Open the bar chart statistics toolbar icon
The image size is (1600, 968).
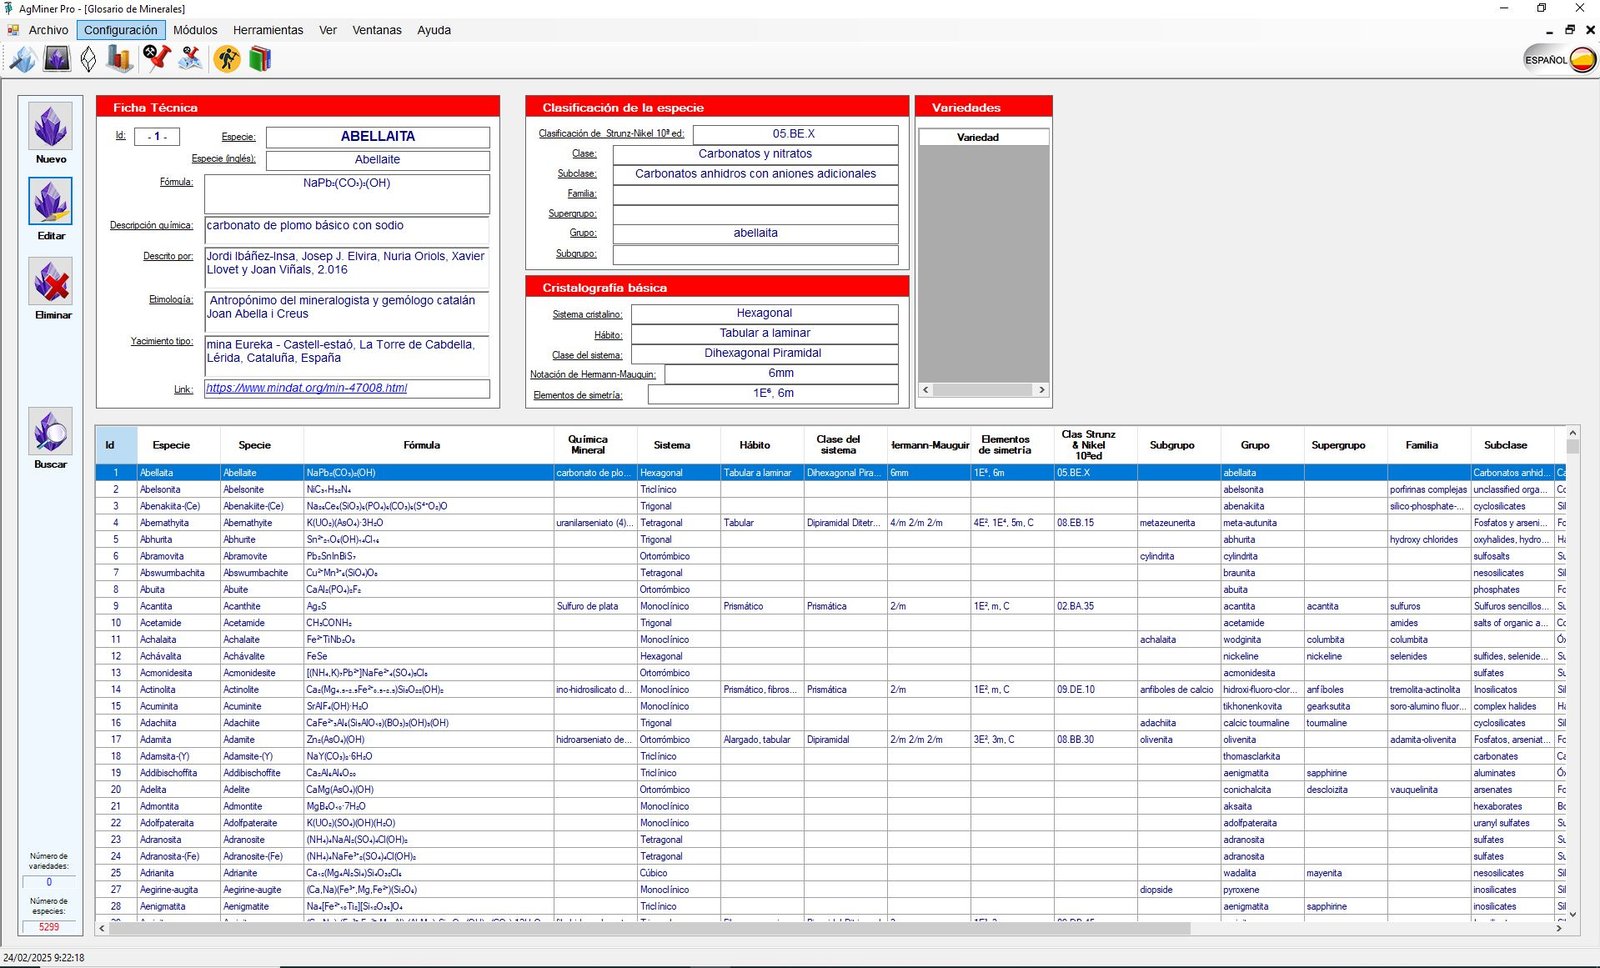(120, 59)
